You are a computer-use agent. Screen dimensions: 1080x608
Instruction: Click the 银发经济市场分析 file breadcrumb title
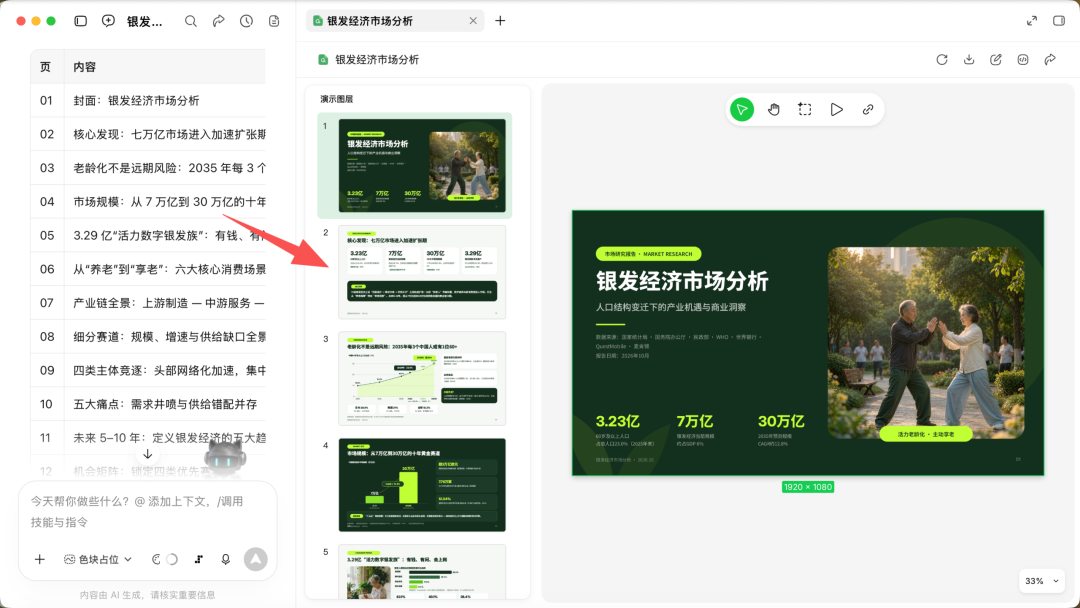(x=377, y=60)
